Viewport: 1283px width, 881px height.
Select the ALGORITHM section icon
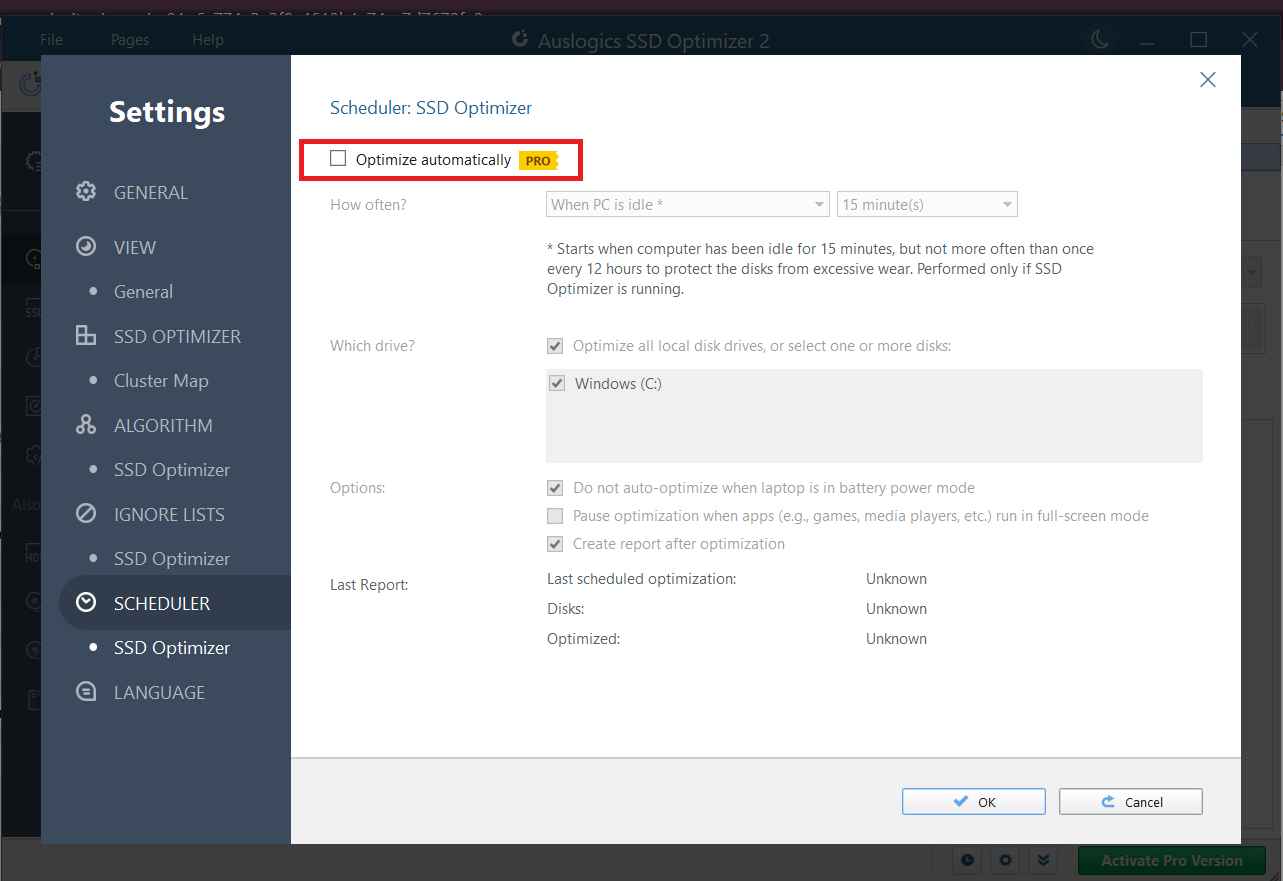[x=86, y=424]
